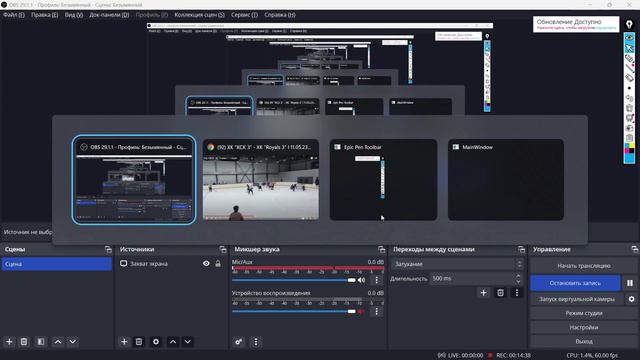Open the Файл menu

point(14,15)
